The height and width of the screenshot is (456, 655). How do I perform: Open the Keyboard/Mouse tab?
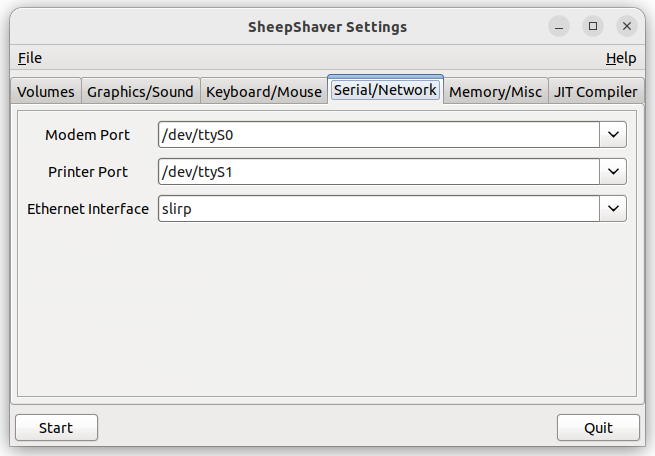(x=264, y=91)
